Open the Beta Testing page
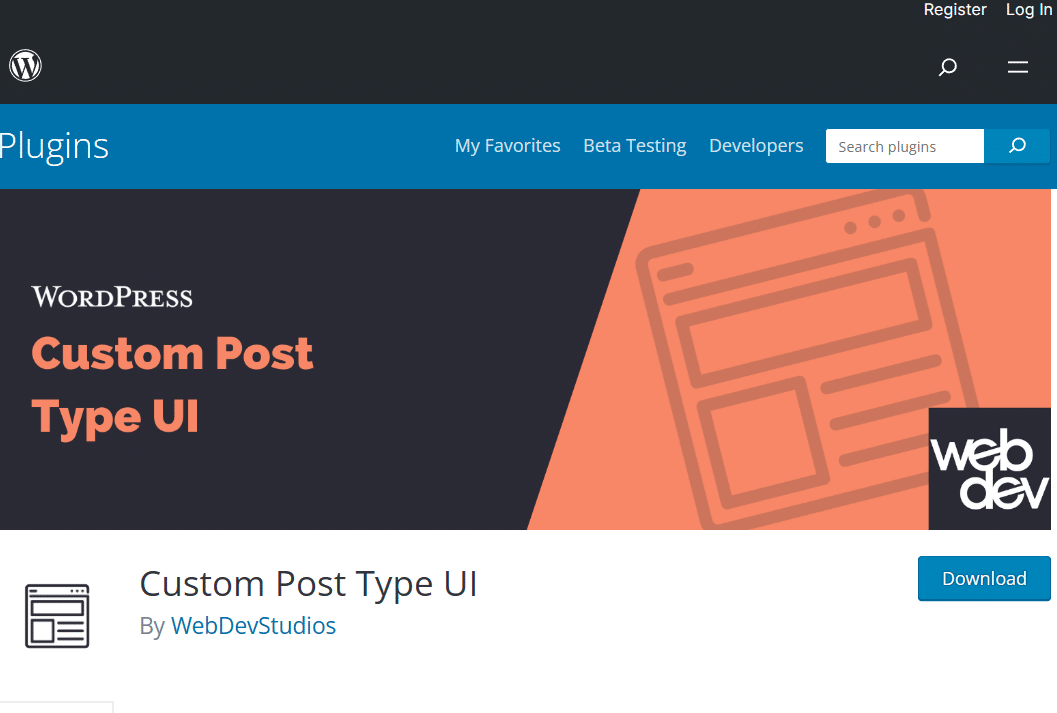1057x713 pixels. pyautogui.click(x=634, y=146)
